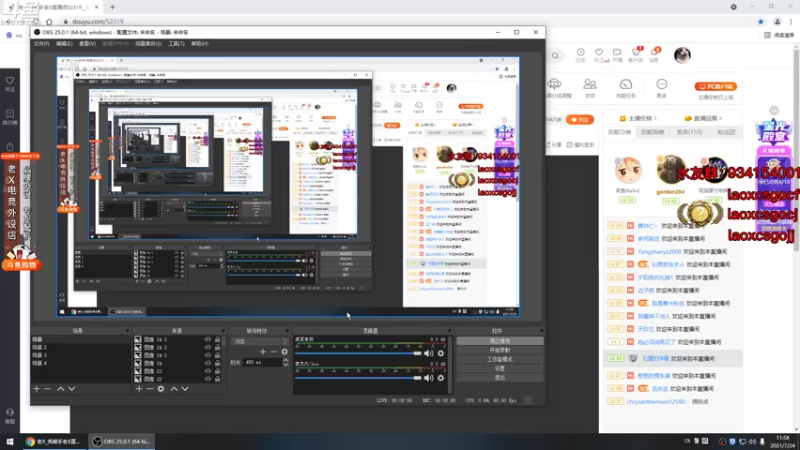The image size is (800, 450).
Task: Open source properties gear in the Sources panel
Action: click(161, 389)
